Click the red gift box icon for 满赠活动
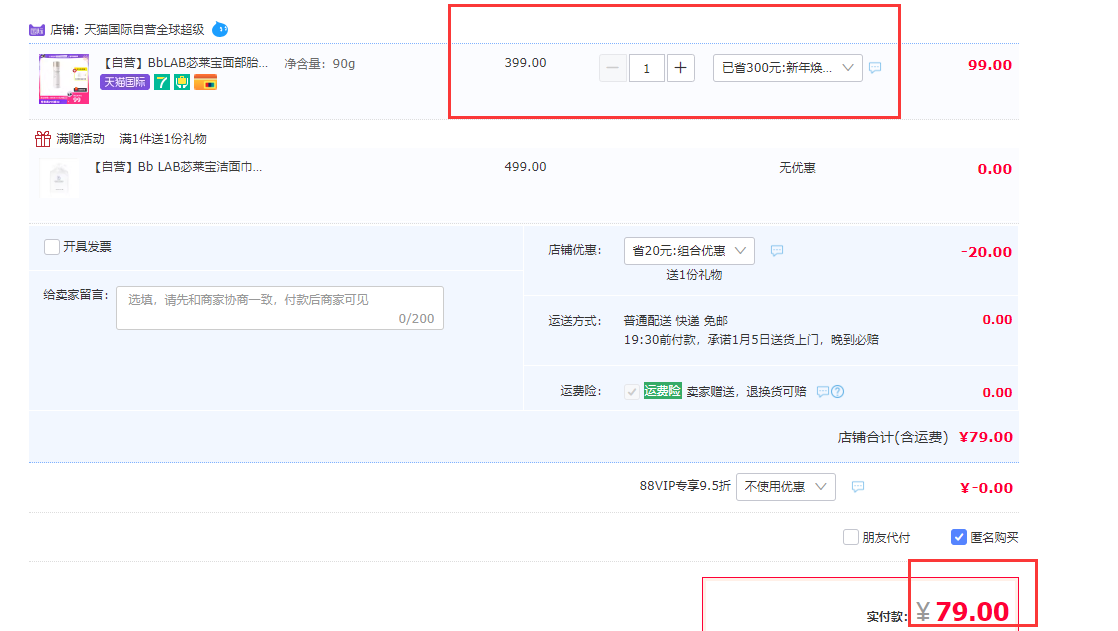This screenshot has width=1118, height=631. coord(42,139)
